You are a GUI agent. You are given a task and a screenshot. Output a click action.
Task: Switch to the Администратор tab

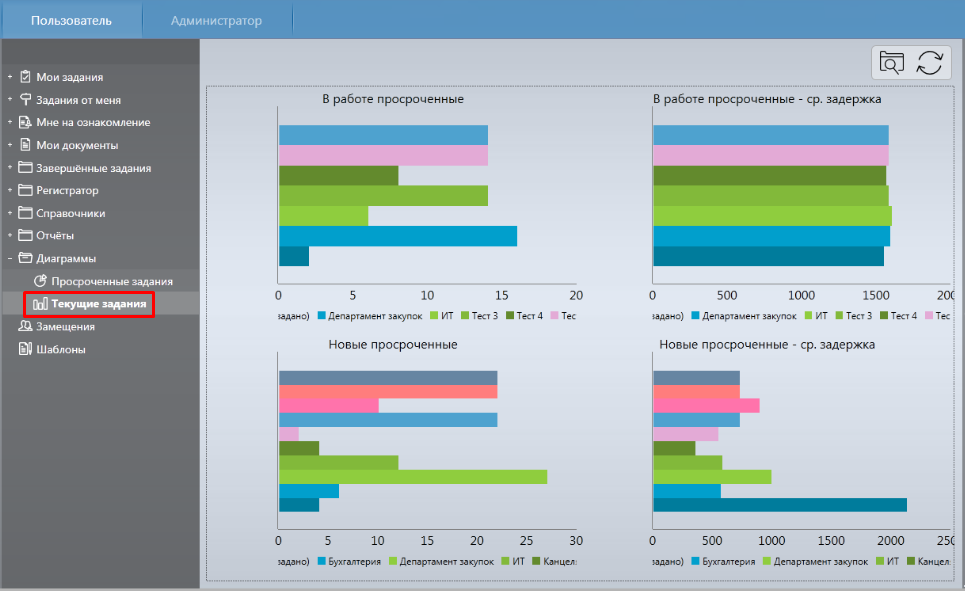tap(216, 20)
